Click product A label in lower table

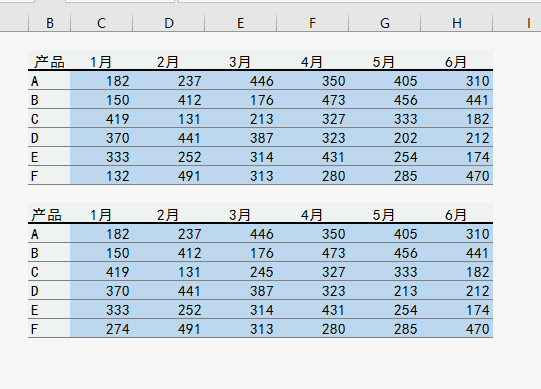click(x=49, y=234)
